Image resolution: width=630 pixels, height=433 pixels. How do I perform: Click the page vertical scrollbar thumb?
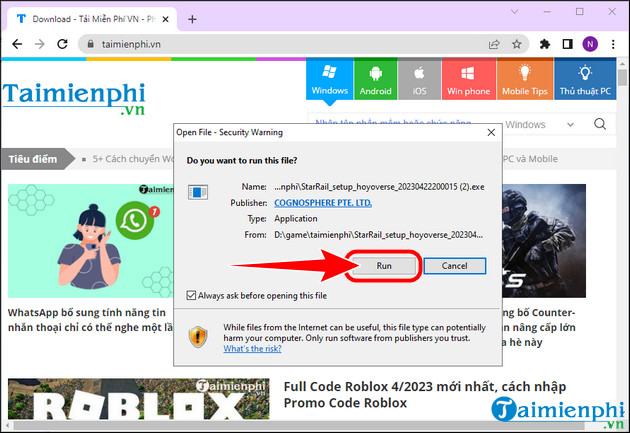(x=623, y=77)
